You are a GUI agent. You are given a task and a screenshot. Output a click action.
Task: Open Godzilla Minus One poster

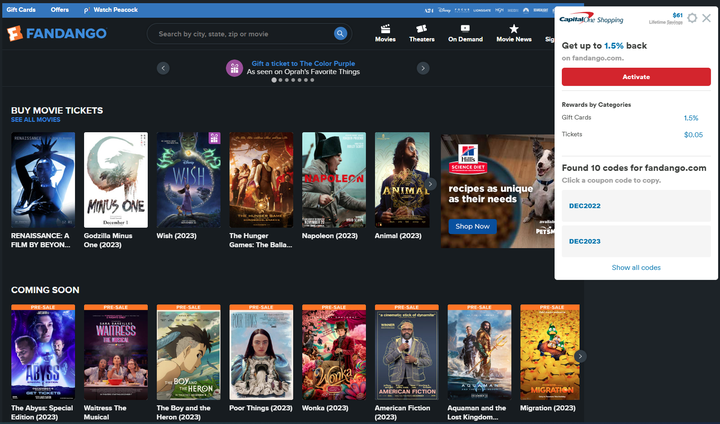coord(116,180)
